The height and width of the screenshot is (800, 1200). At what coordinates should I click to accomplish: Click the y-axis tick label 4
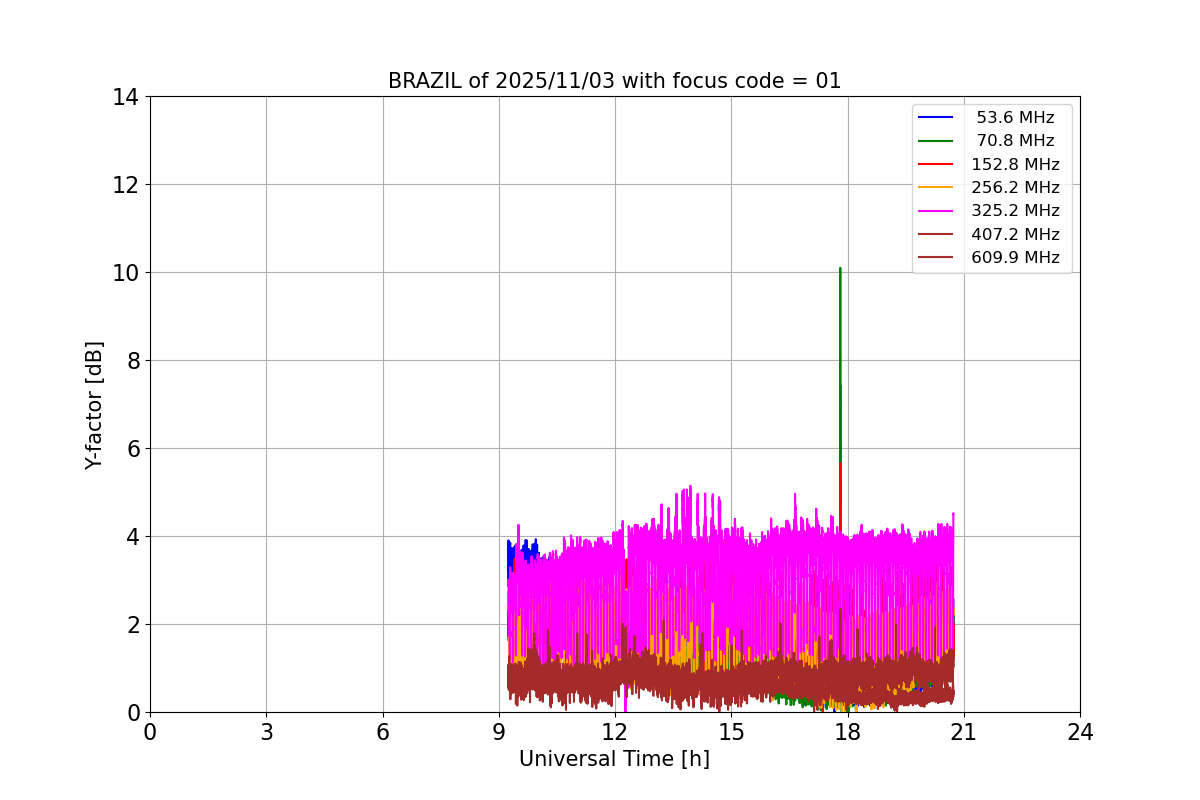point(132,537)
